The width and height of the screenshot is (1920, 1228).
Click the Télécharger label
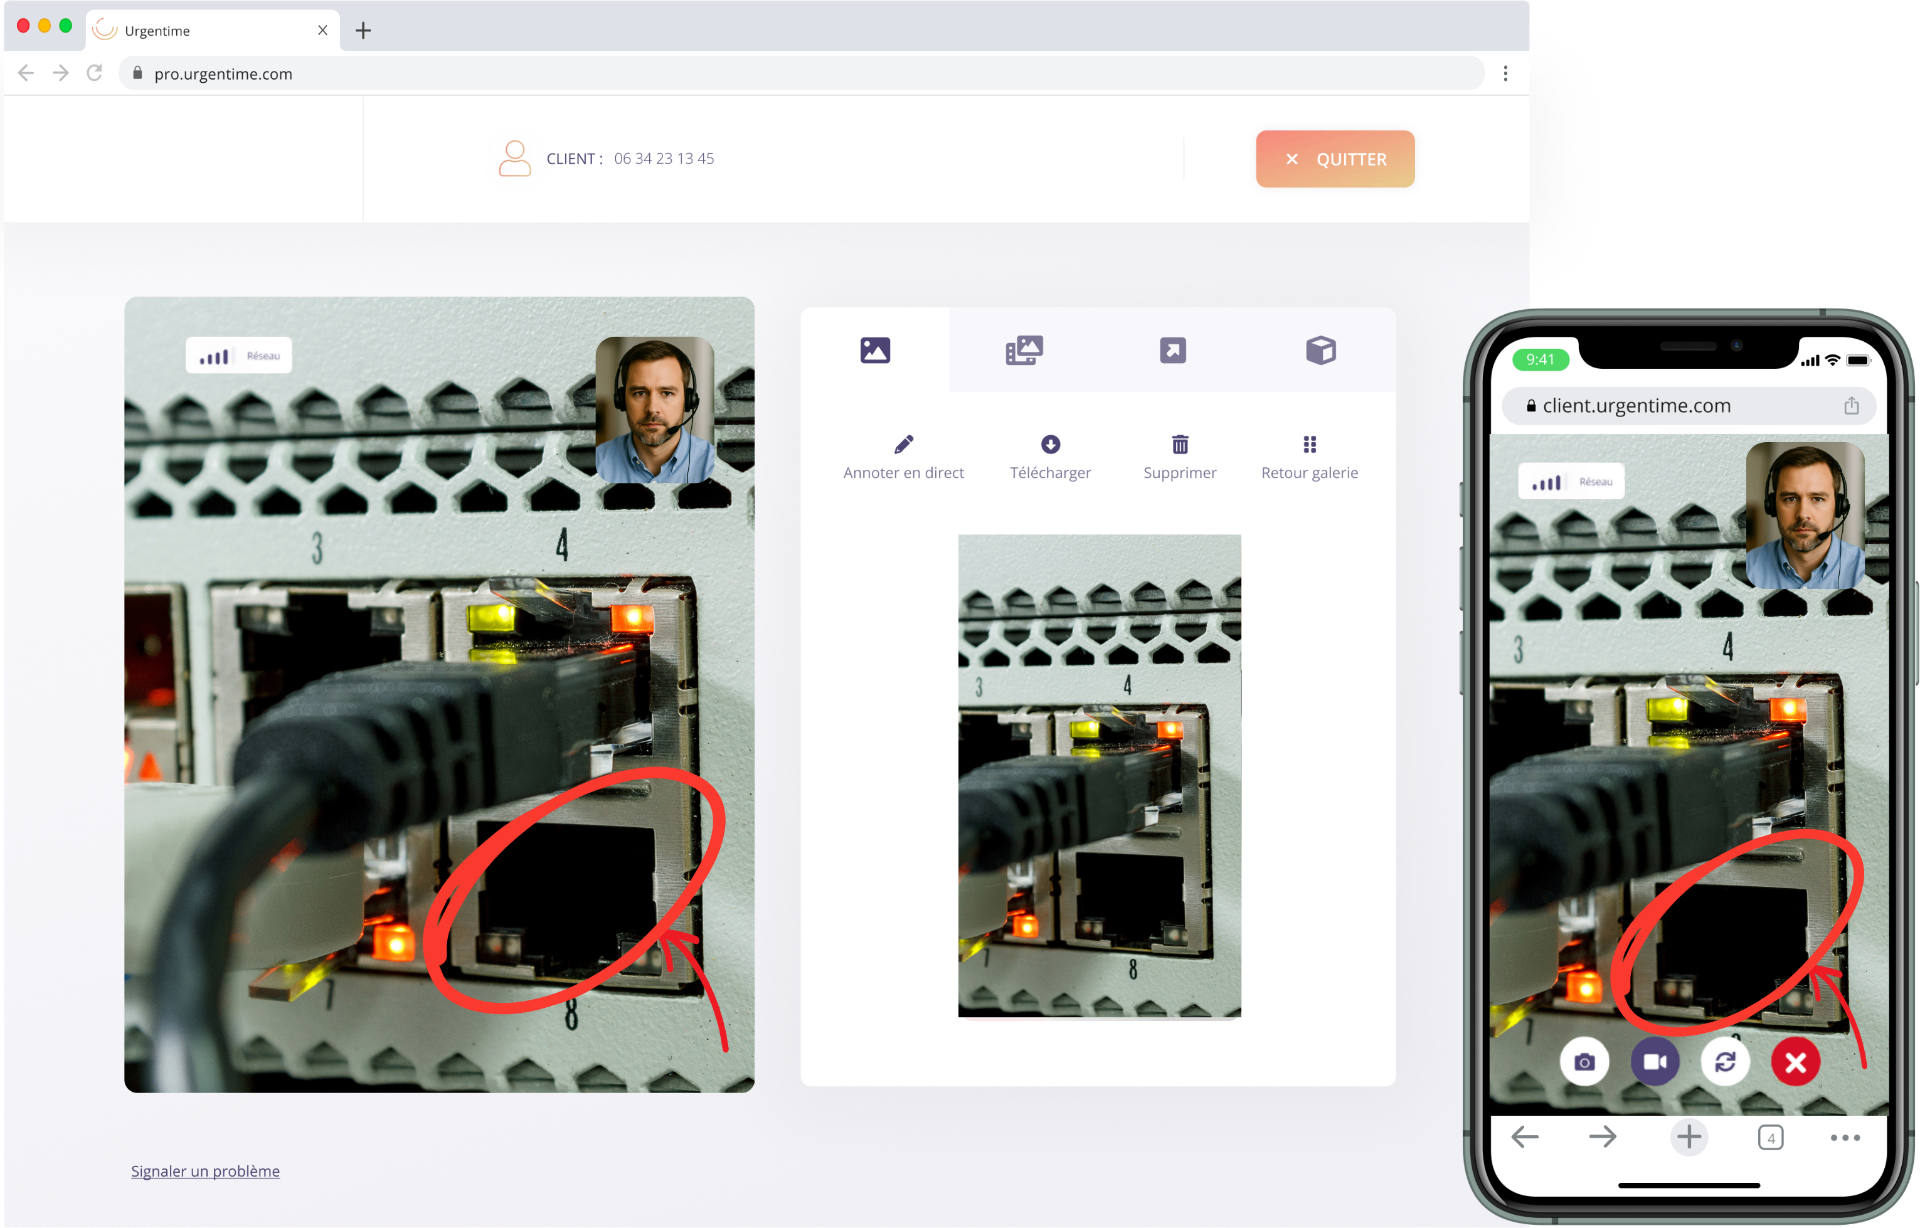1050,473
